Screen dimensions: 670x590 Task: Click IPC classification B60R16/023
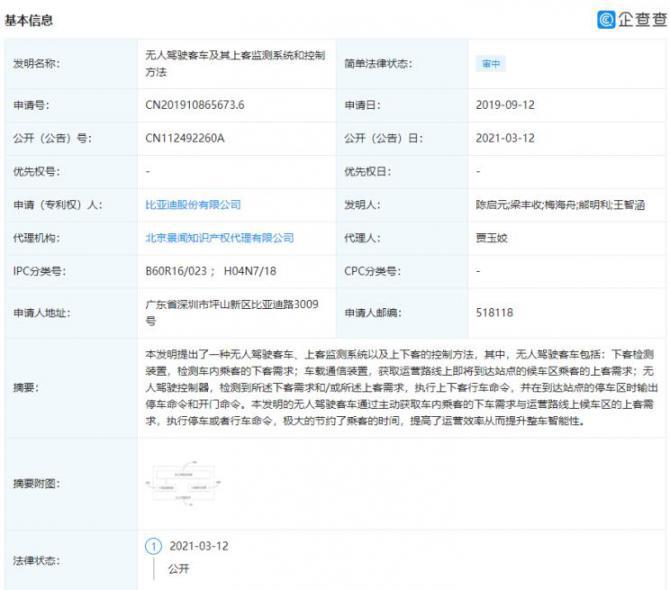point(176,271)
